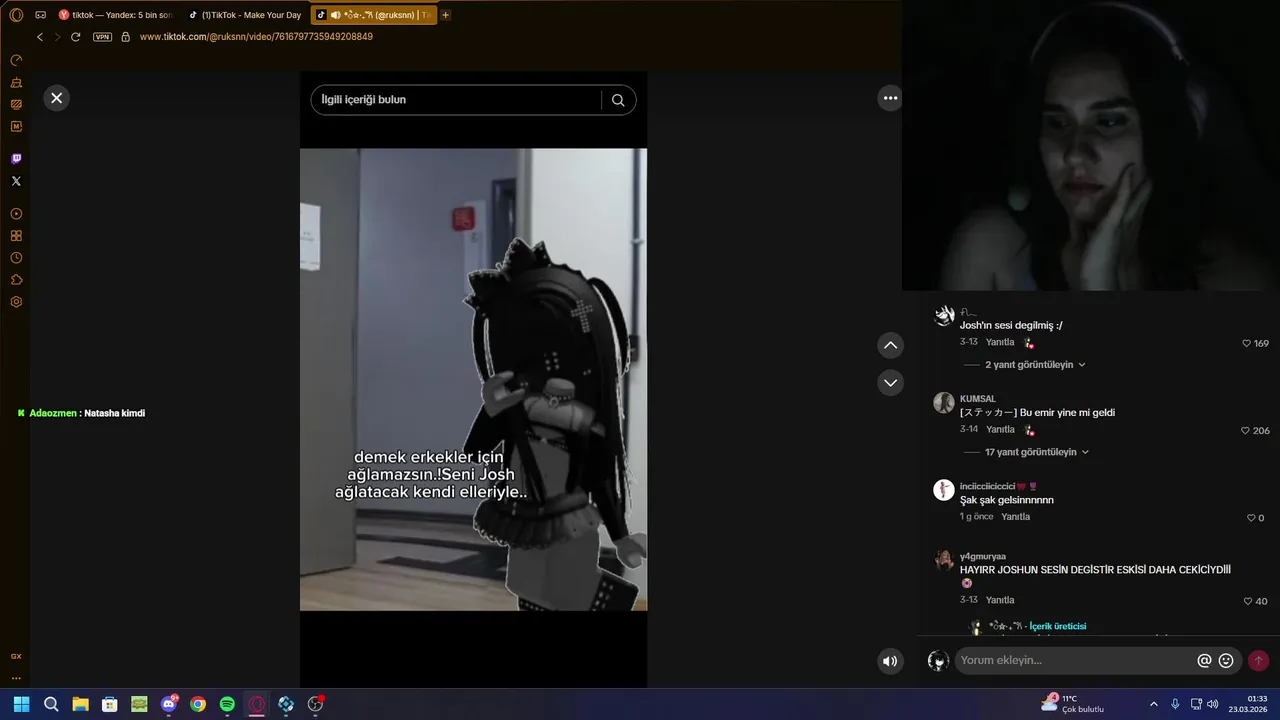Reply to Şak şak gelsinnnnnn comment
The height and width of the screenshot is (720, 1280).
click(x=1015, y=517)
